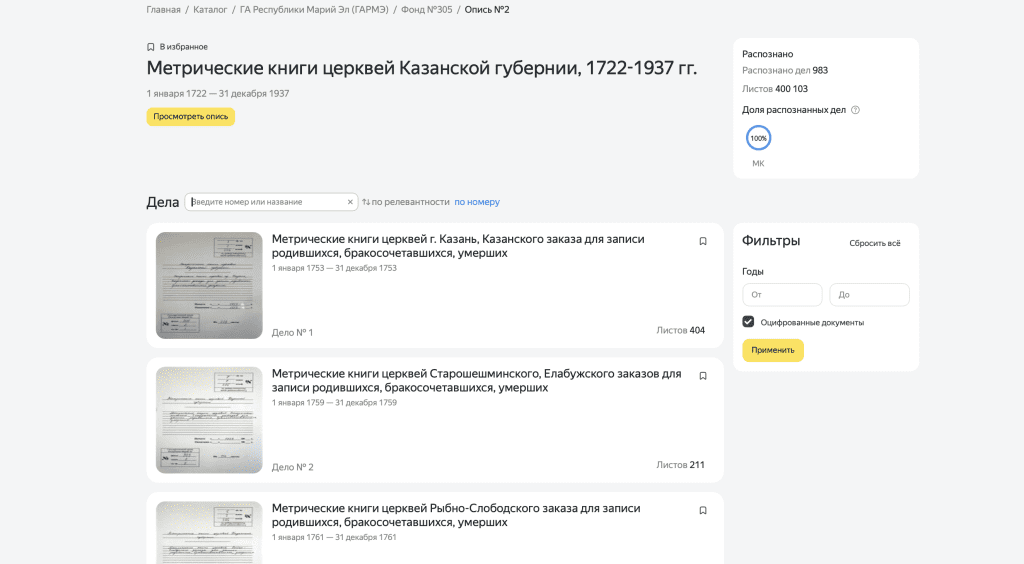Bookmark the Рыбно-Слободского metric book entry
1024x564 pixels.
coord(703,510)
